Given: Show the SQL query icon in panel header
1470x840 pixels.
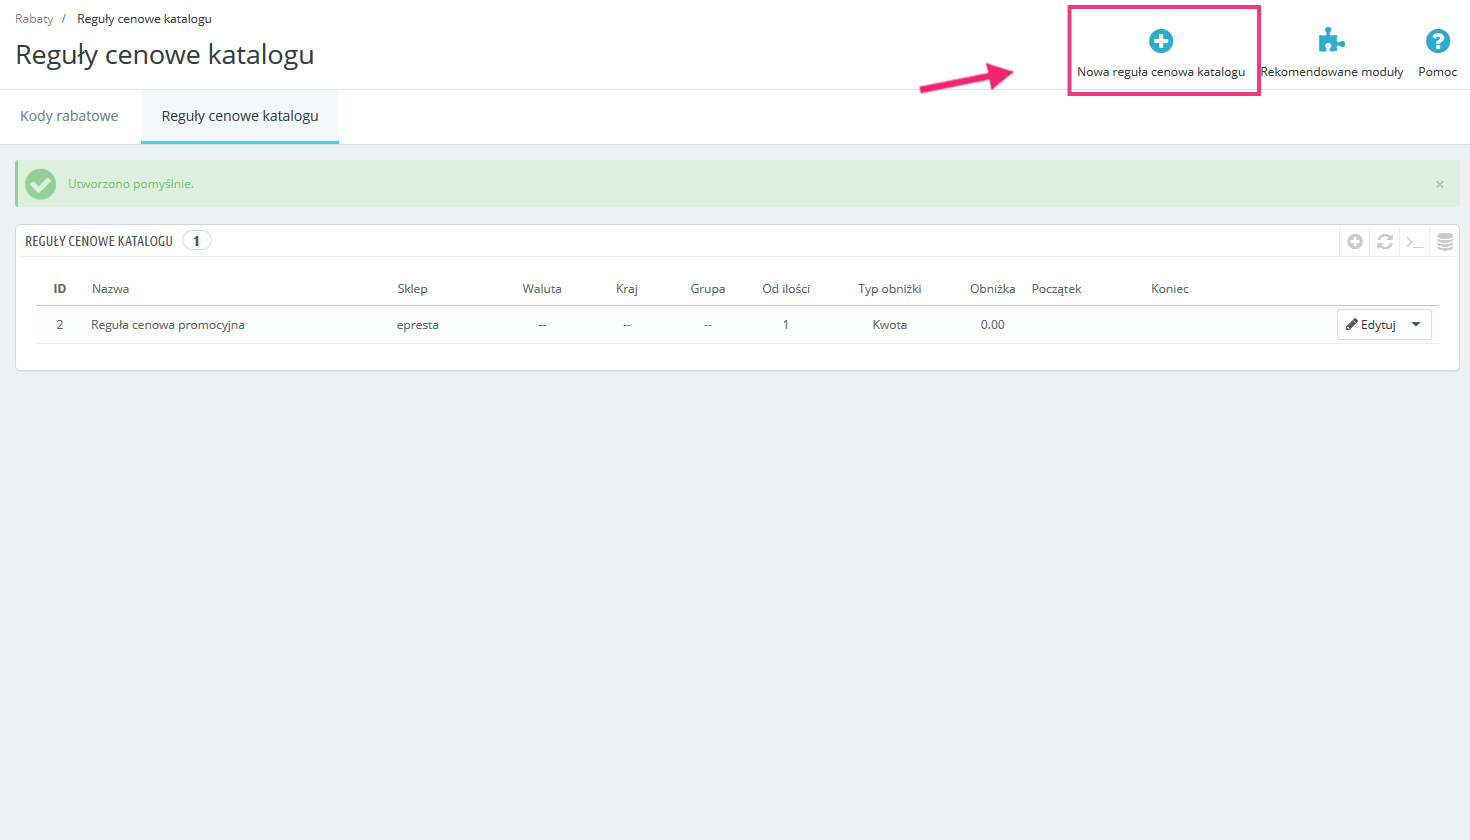Looking at the screenshot, I should coord(1414,242).
